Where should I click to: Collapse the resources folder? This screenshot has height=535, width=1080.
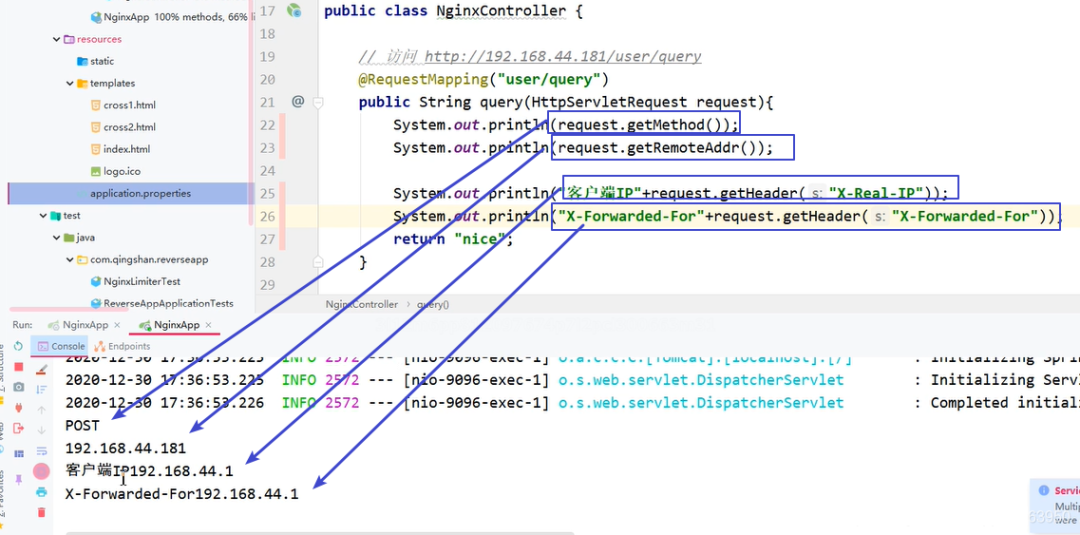[x=56, y=39]
